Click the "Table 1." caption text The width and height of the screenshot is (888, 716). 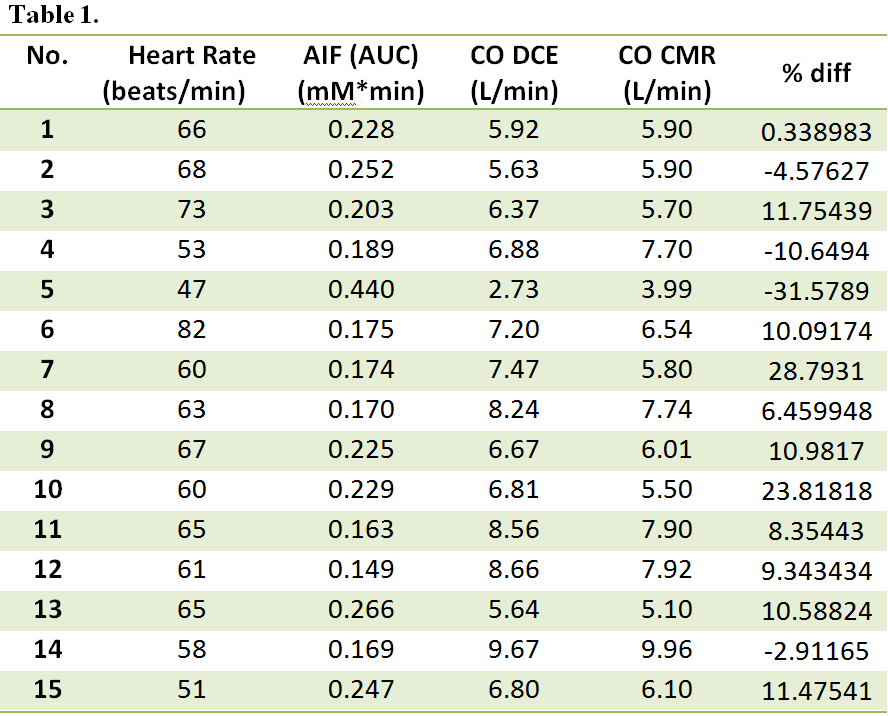(55, 17)
